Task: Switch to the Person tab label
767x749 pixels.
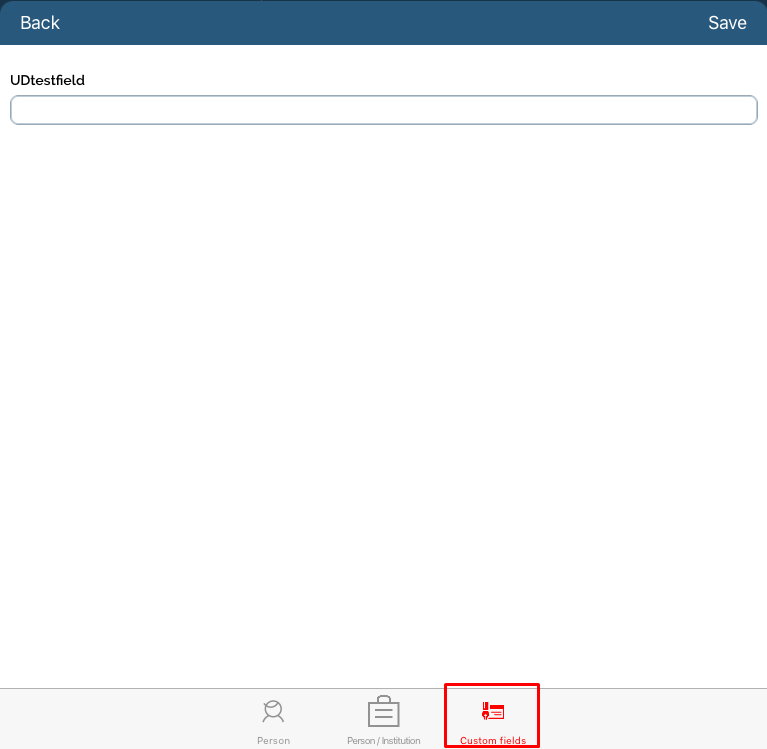Action: pyautogui.click(x=273, y=741)
